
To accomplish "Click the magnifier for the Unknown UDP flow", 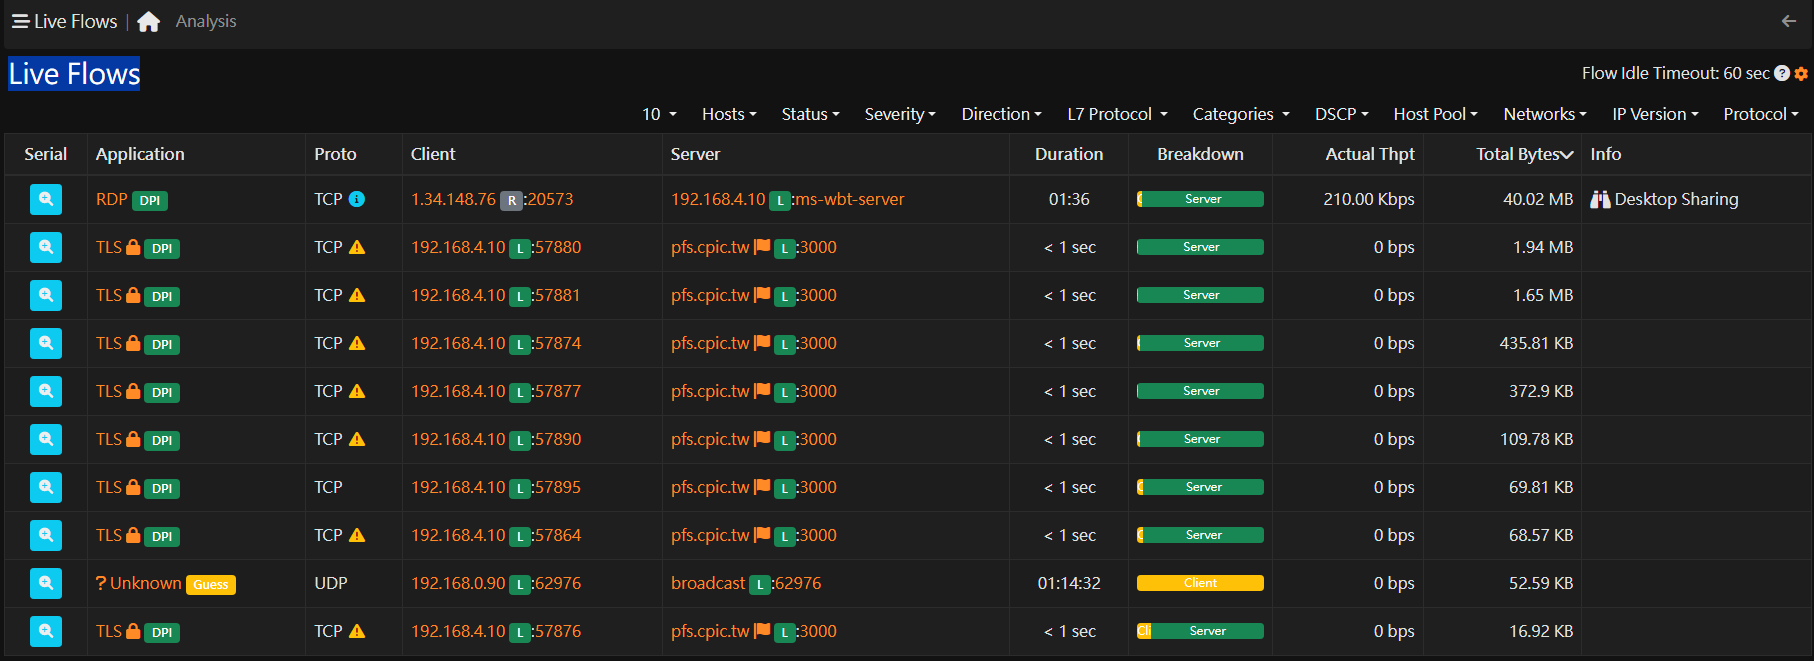I will coord(46,583).
